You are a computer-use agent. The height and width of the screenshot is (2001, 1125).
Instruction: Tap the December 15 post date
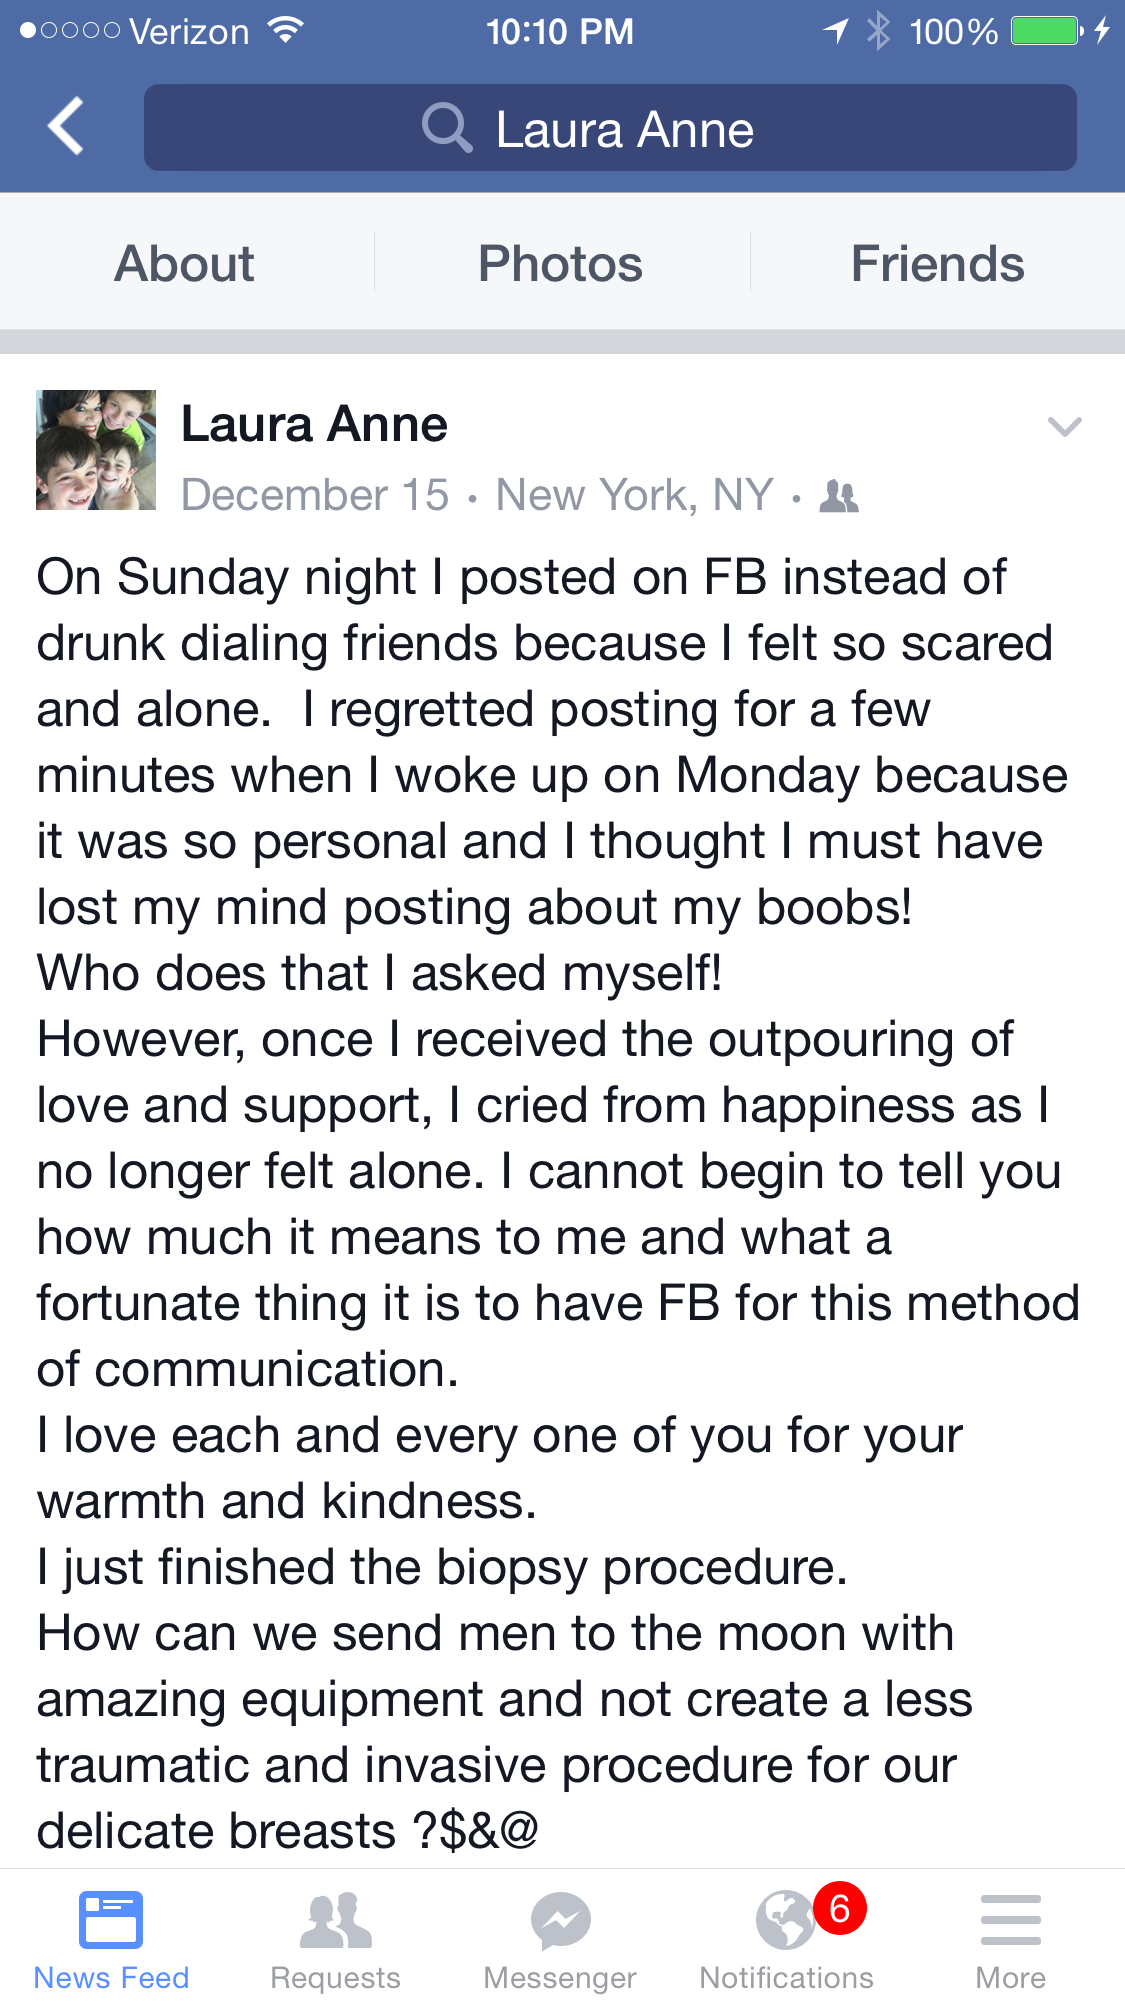315,495
